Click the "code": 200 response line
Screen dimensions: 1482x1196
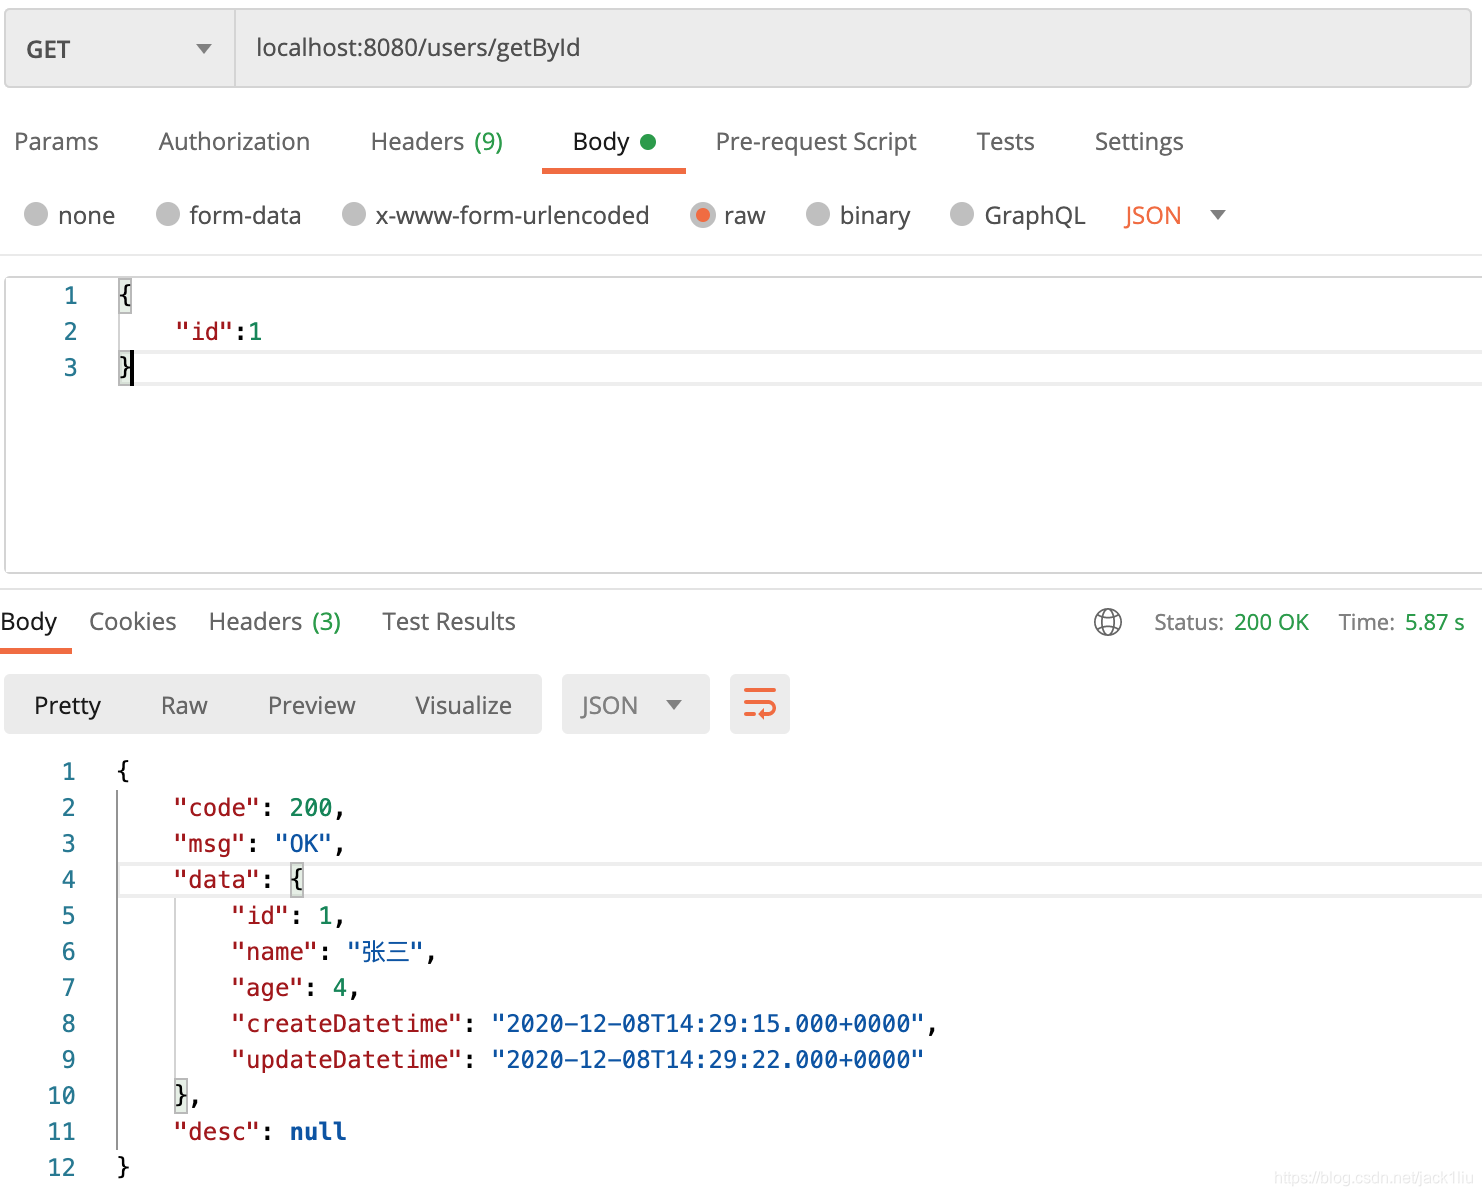[259, 808]
